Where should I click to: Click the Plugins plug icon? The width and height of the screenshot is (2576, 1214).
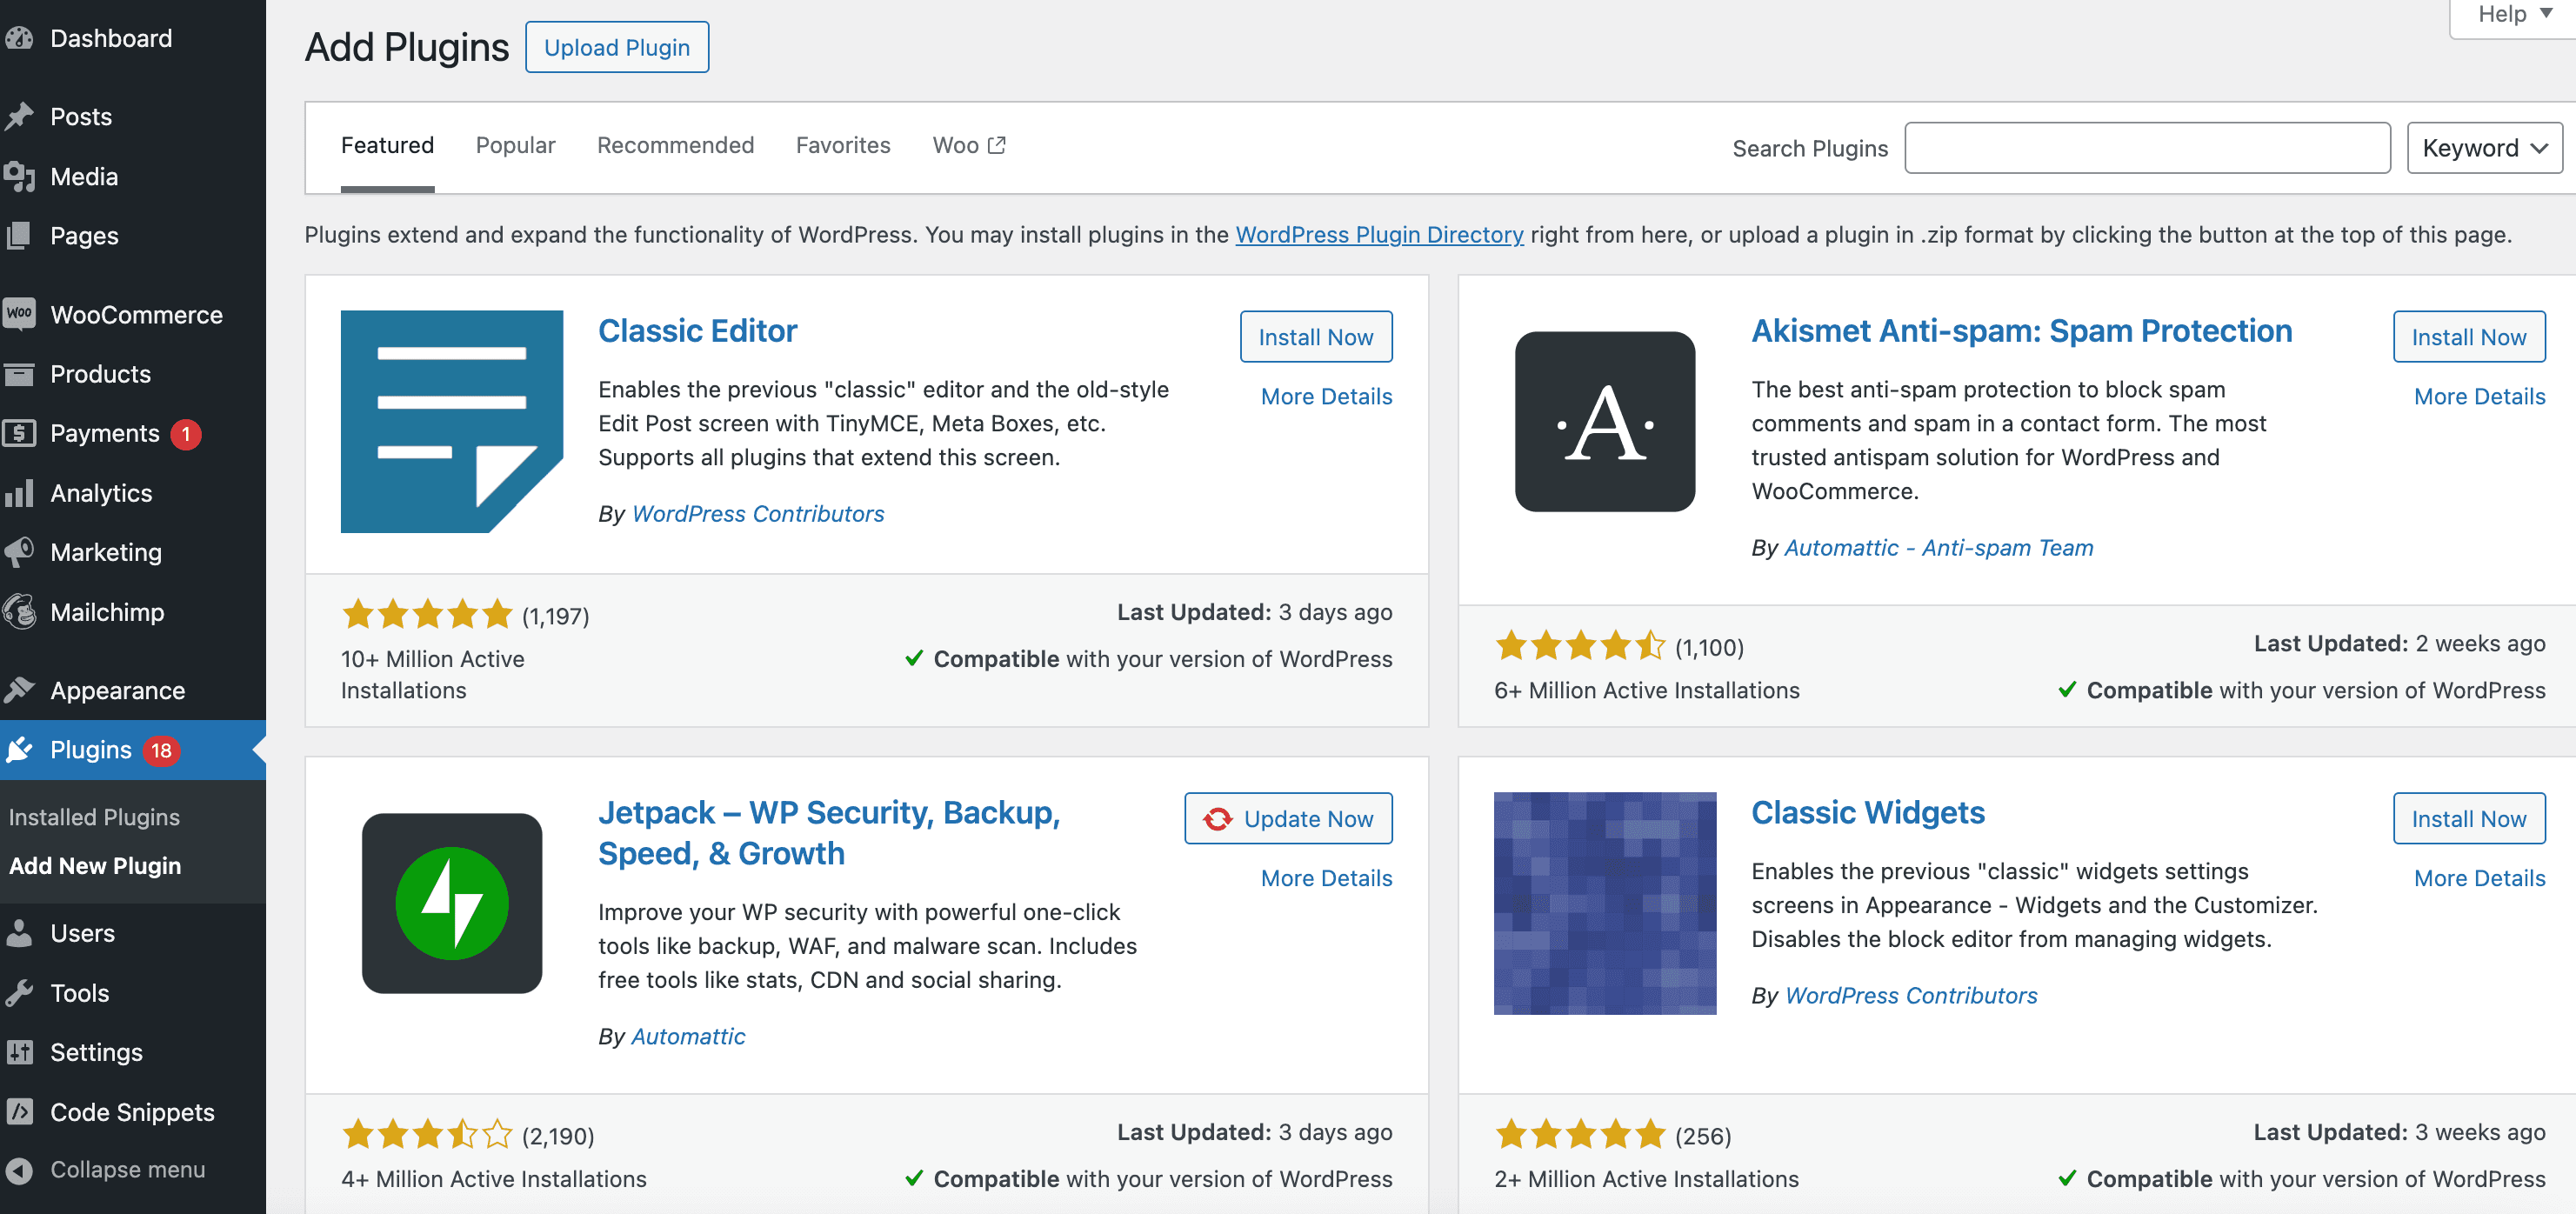(x=19, y=749)
